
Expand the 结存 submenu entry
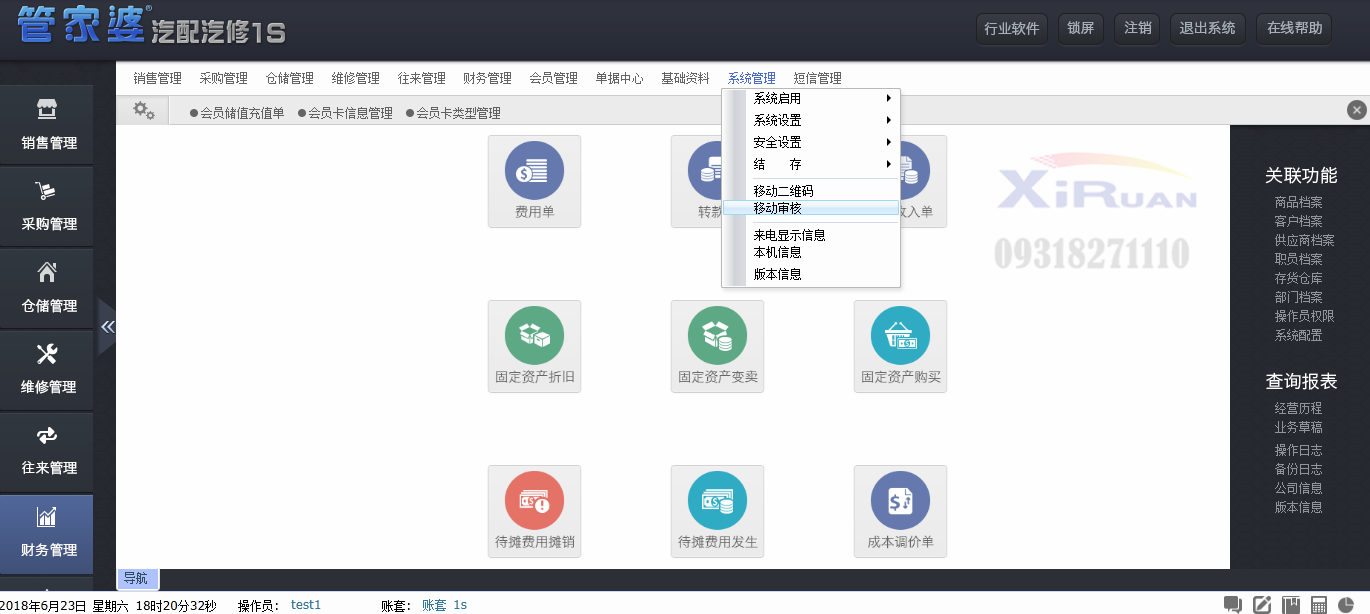coord(810,164)
